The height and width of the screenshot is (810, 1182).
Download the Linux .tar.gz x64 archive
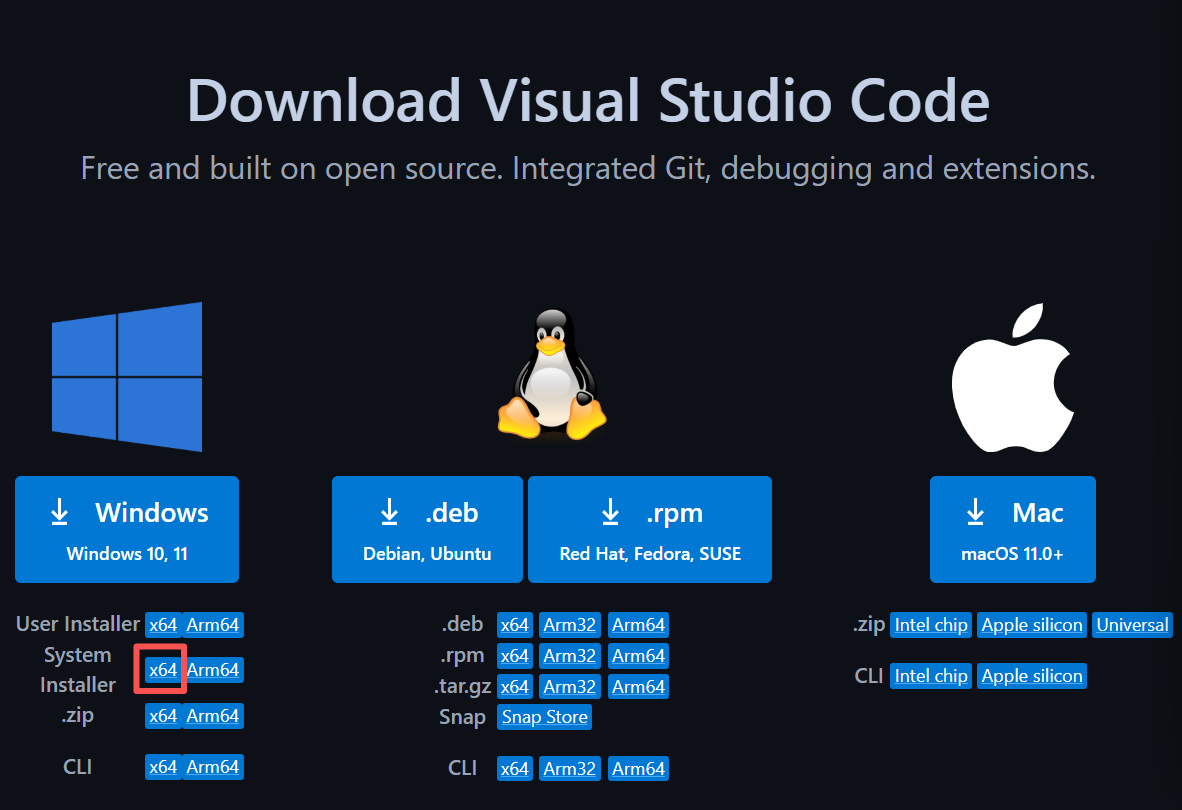point(515,687)
